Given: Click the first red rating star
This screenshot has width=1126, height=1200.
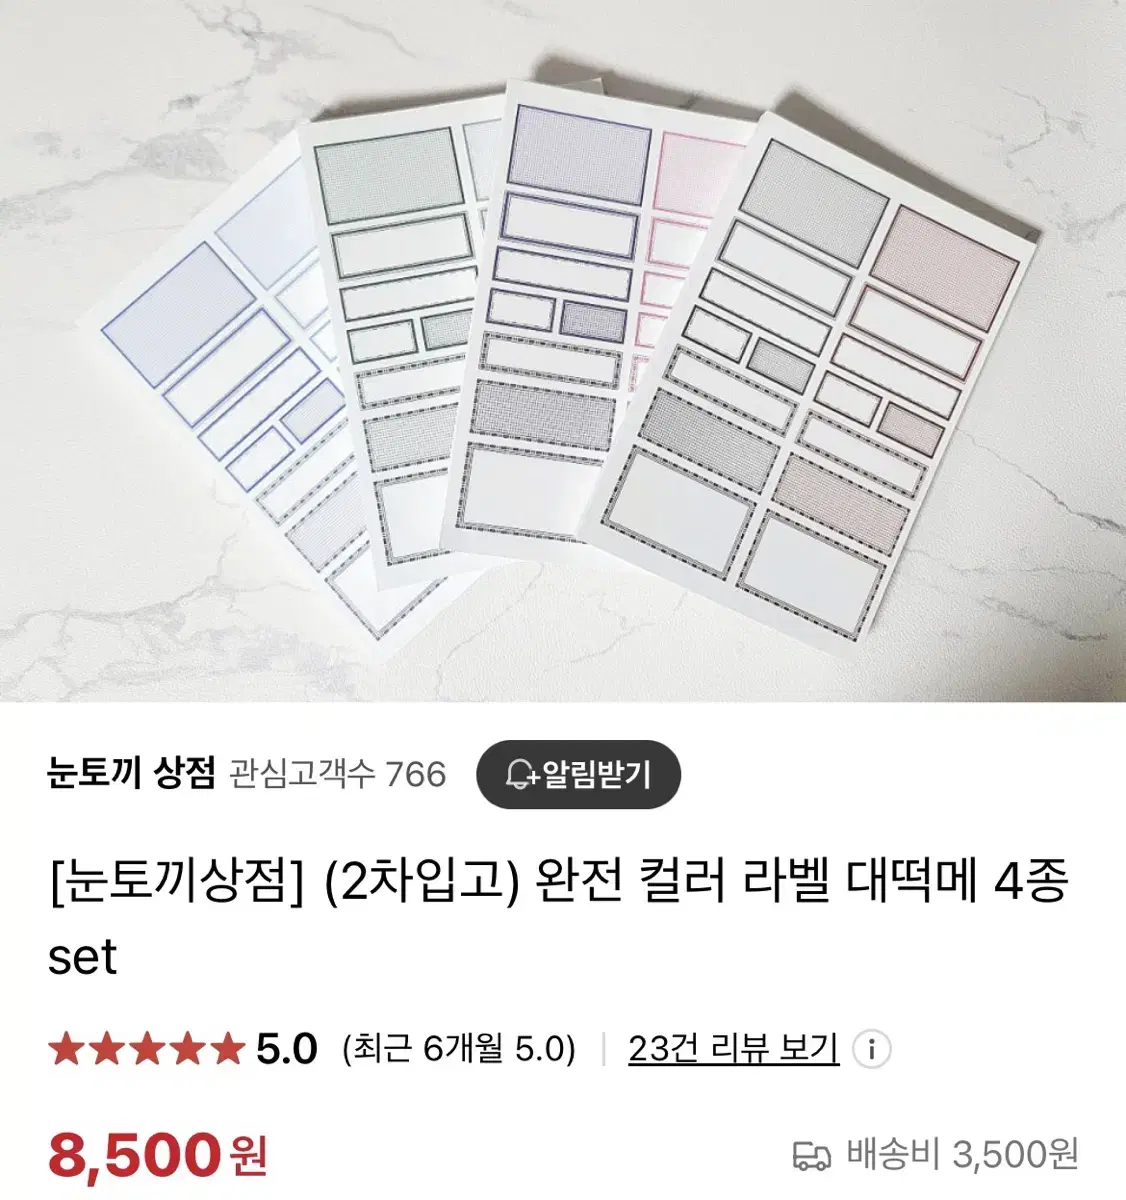Looking at the screenshot, I should coord(66,1049).
